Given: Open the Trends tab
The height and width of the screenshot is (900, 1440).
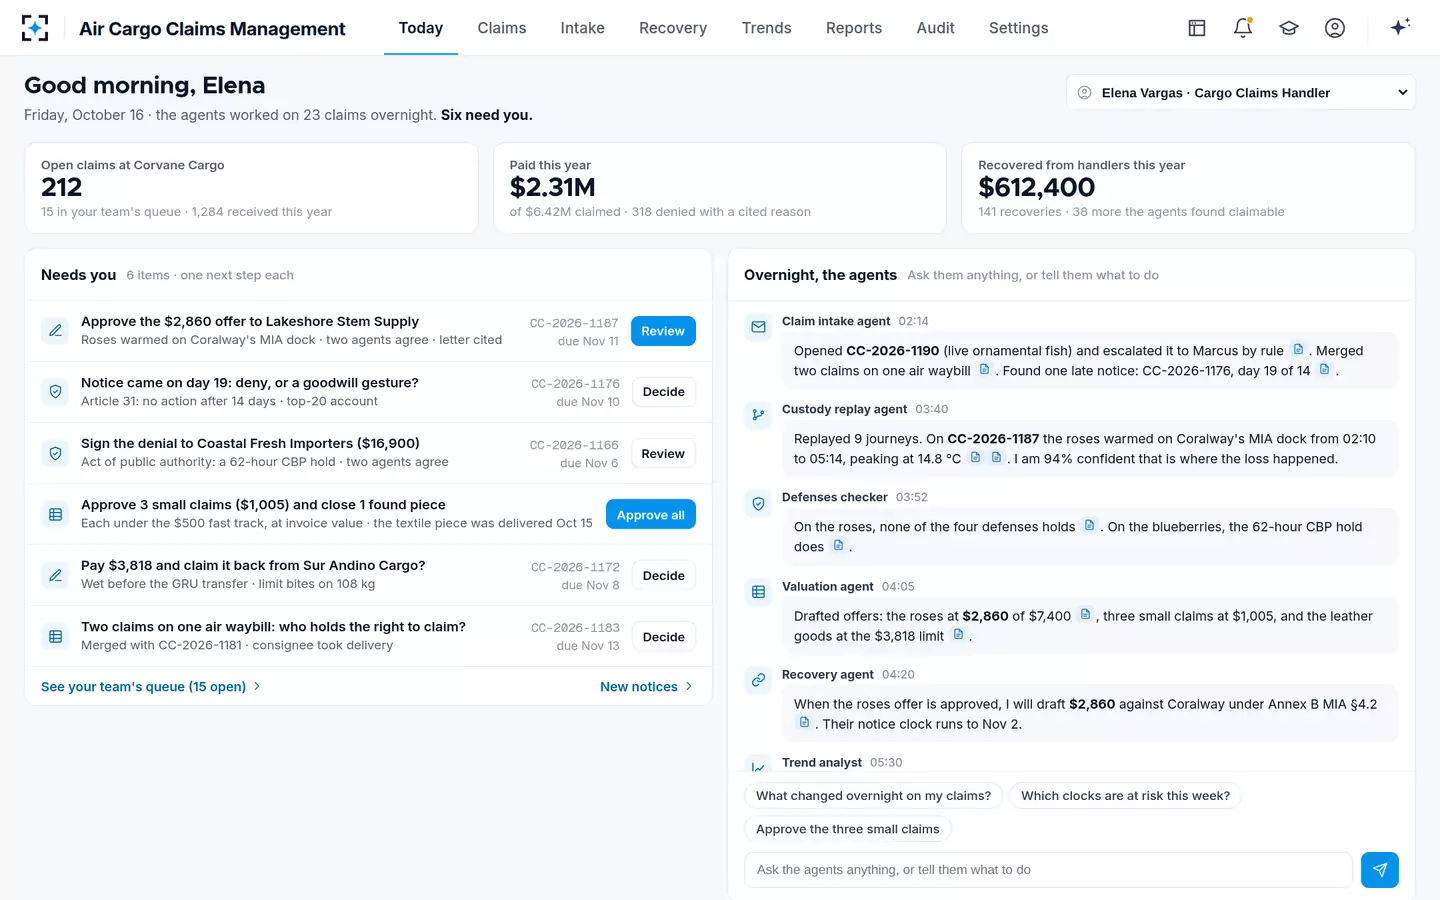Looking at the screenshot, I should click(766, 28).
